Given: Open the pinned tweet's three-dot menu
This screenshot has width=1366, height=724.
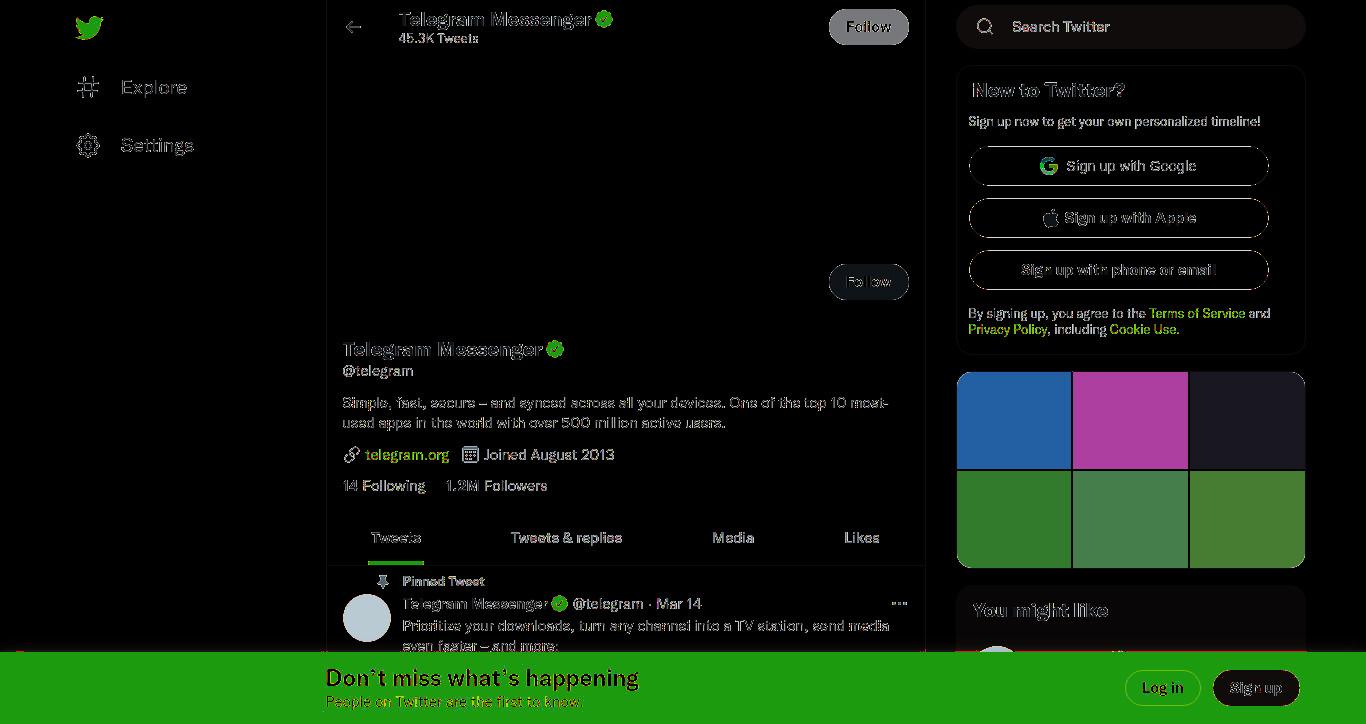Looking at the screenshot, I should [899, 603].
